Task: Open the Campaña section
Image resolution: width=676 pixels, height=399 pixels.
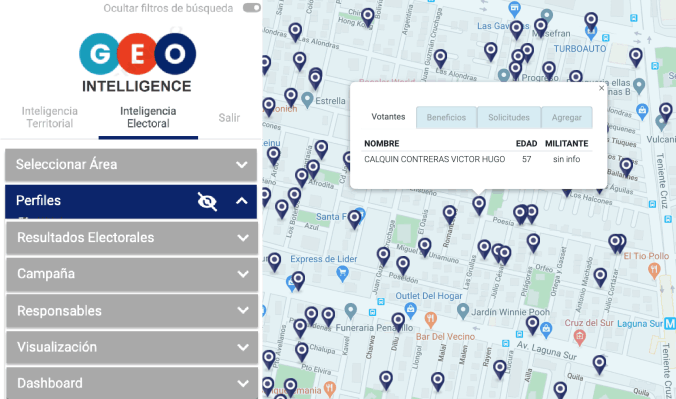Action: tap(131, 274)
